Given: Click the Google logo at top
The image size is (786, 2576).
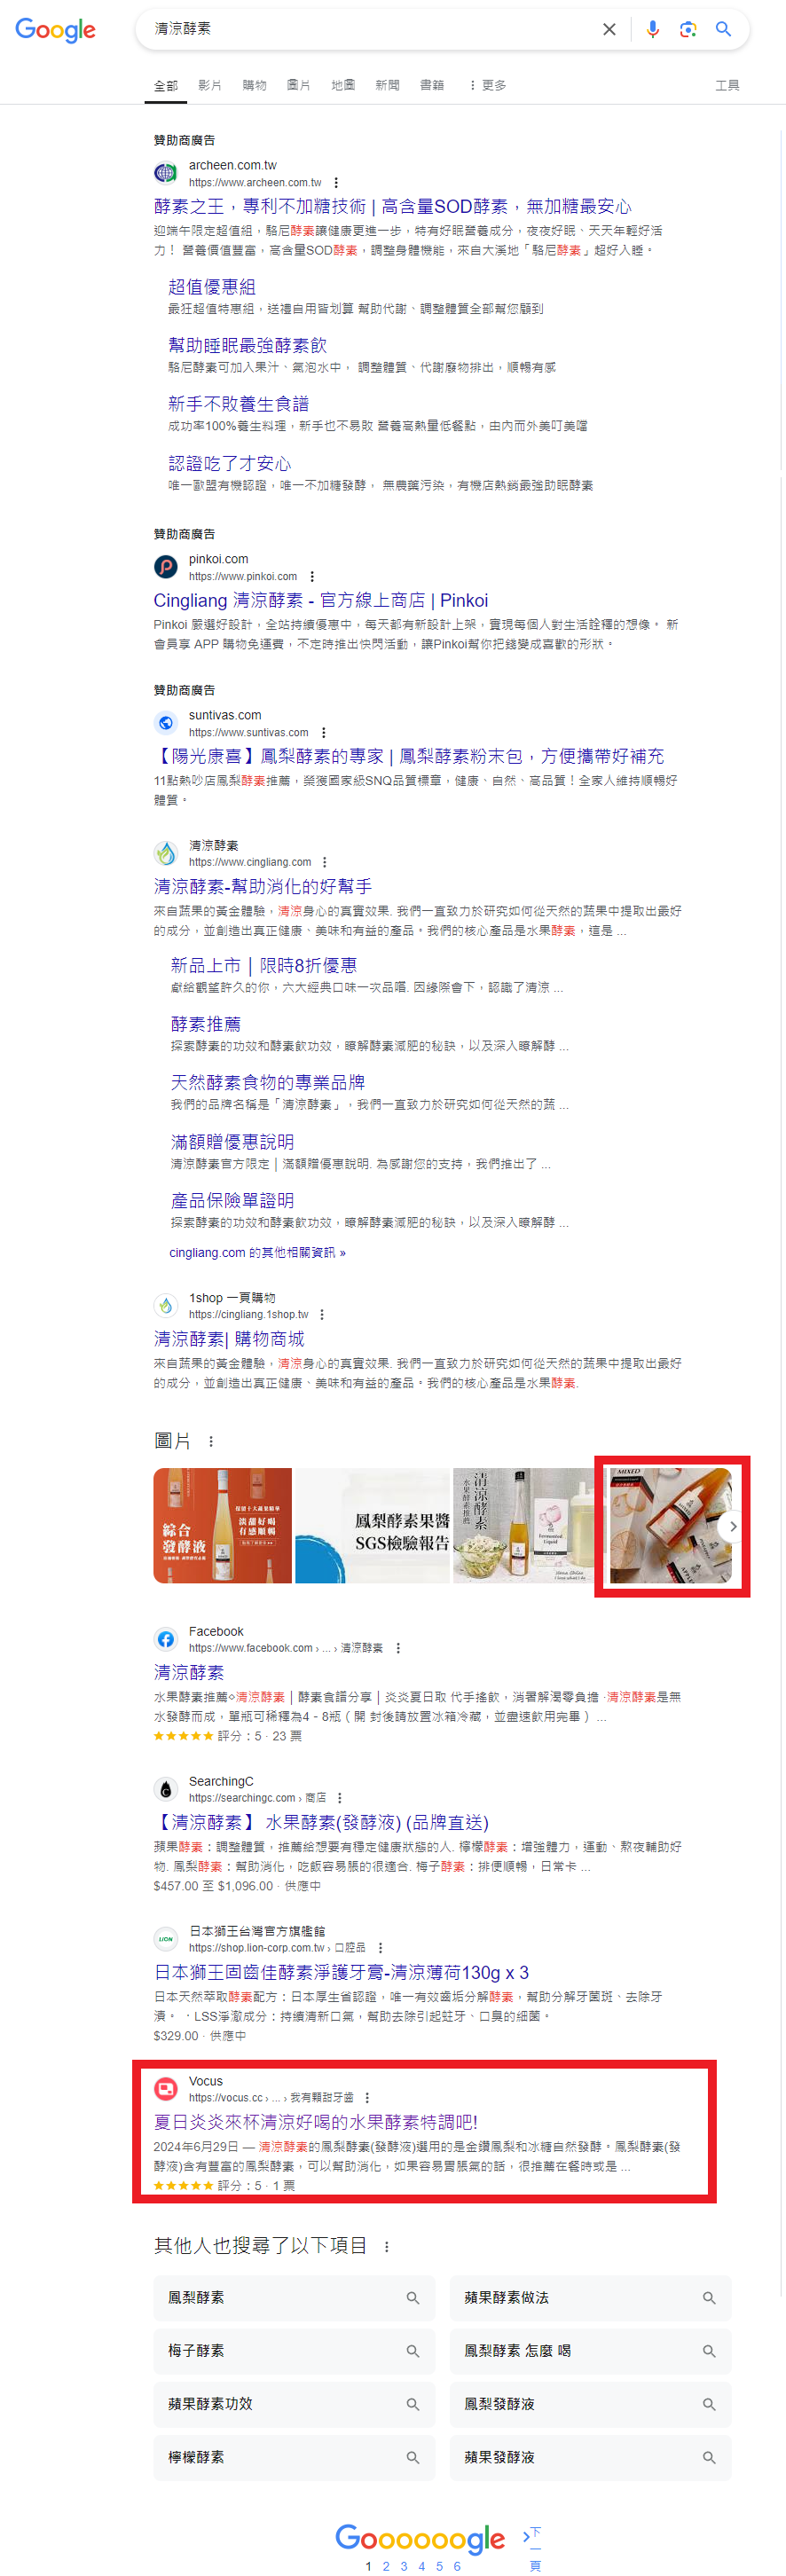Looking at the screenshot, I should [56, 30].
